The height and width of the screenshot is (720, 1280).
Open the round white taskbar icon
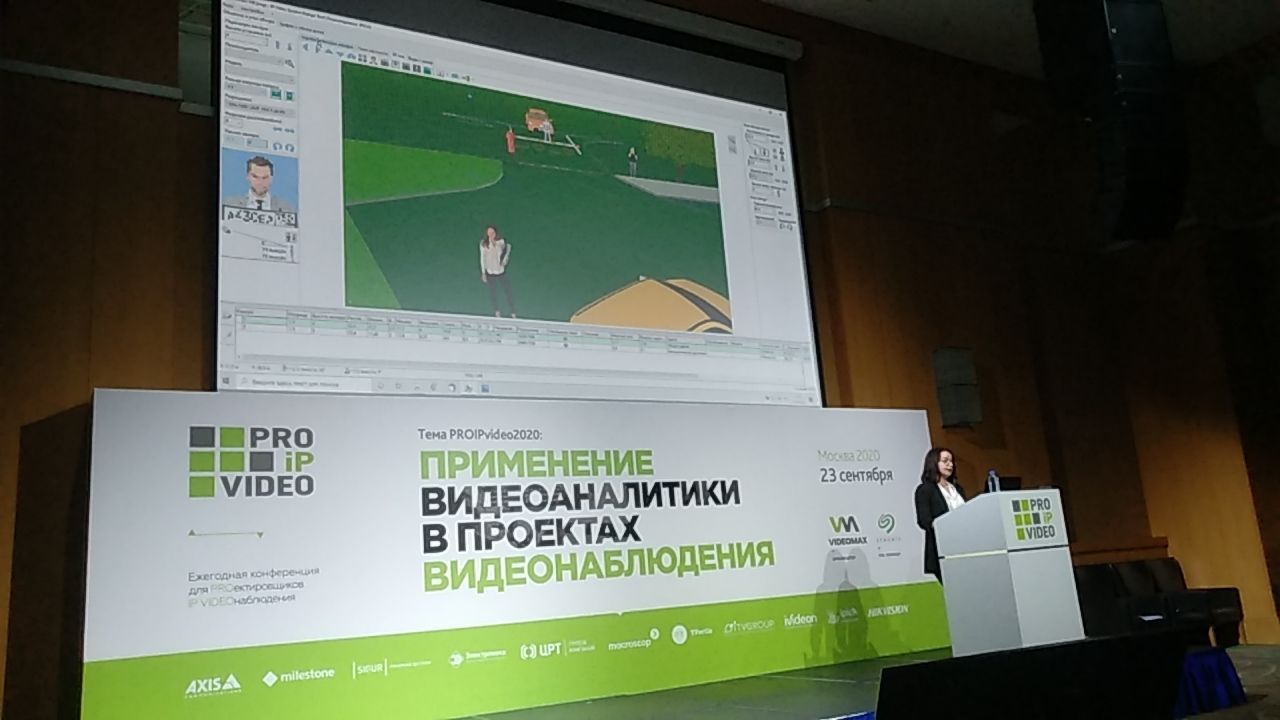click(x=451, y=387)
